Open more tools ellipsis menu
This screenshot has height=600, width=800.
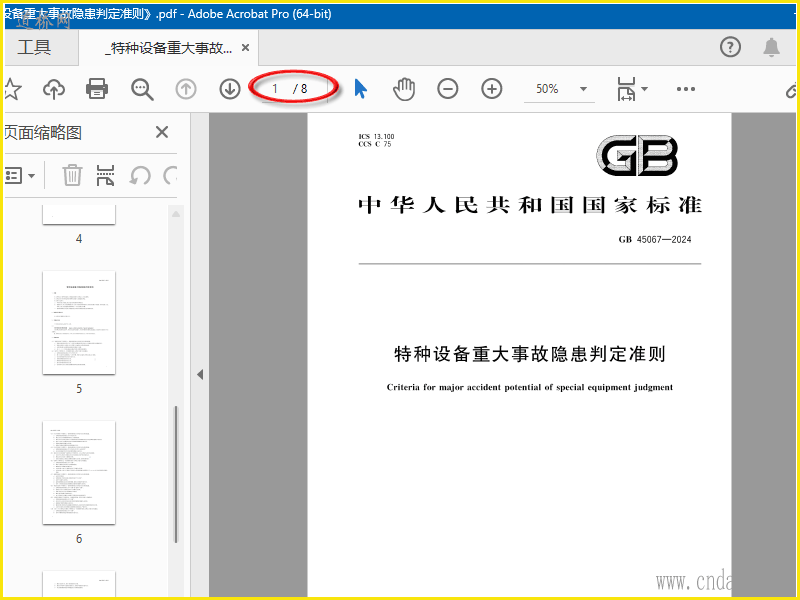pyautogui.click(x=686, y=89)
